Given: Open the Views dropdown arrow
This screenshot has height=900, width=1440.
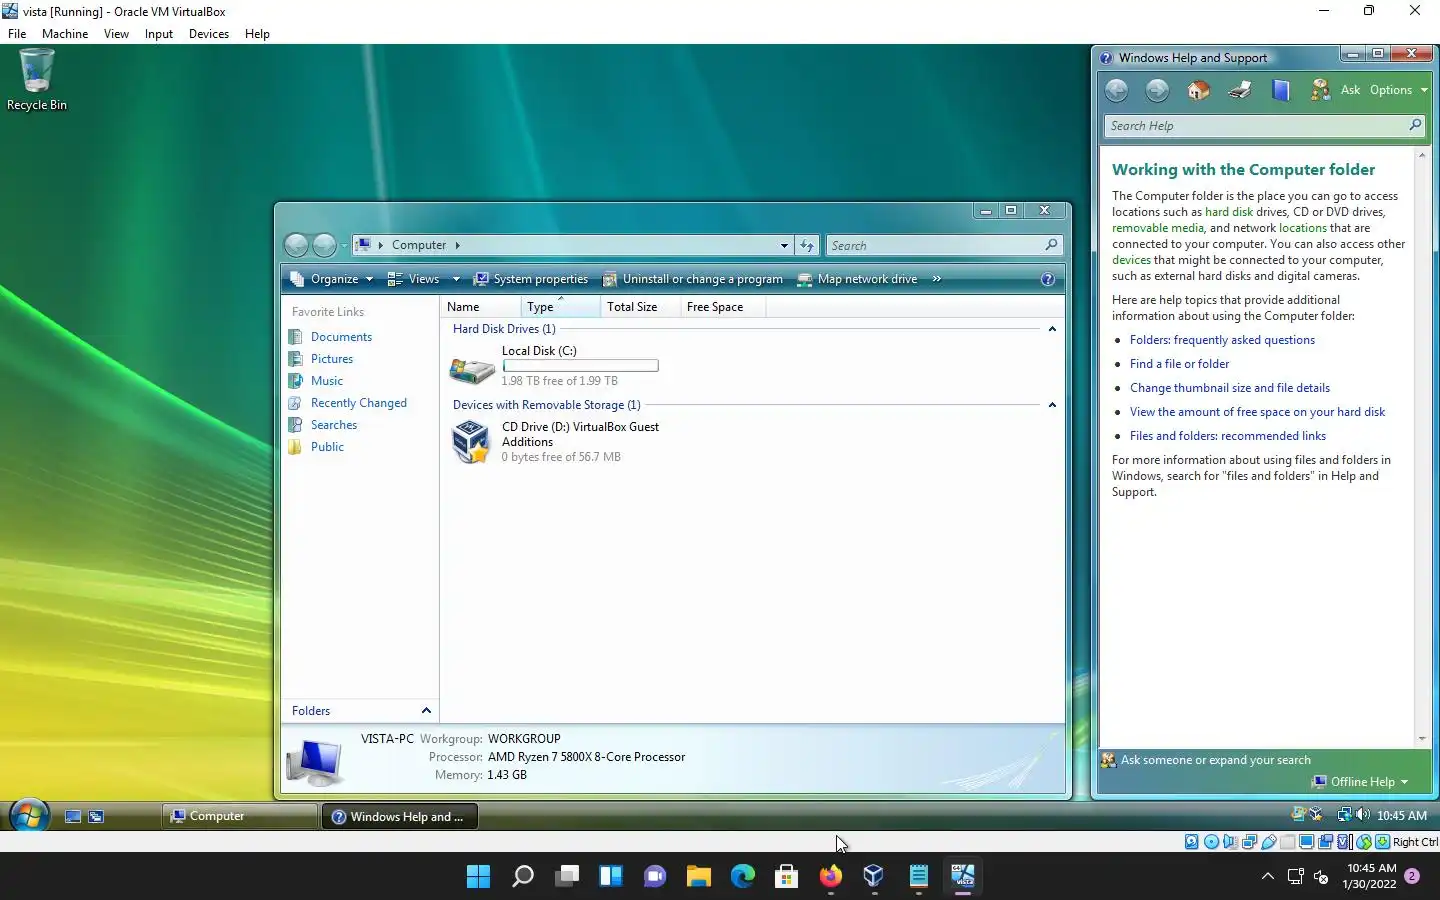Looking at the screenshot, I should pyautogui.click(x=456, y=279).
